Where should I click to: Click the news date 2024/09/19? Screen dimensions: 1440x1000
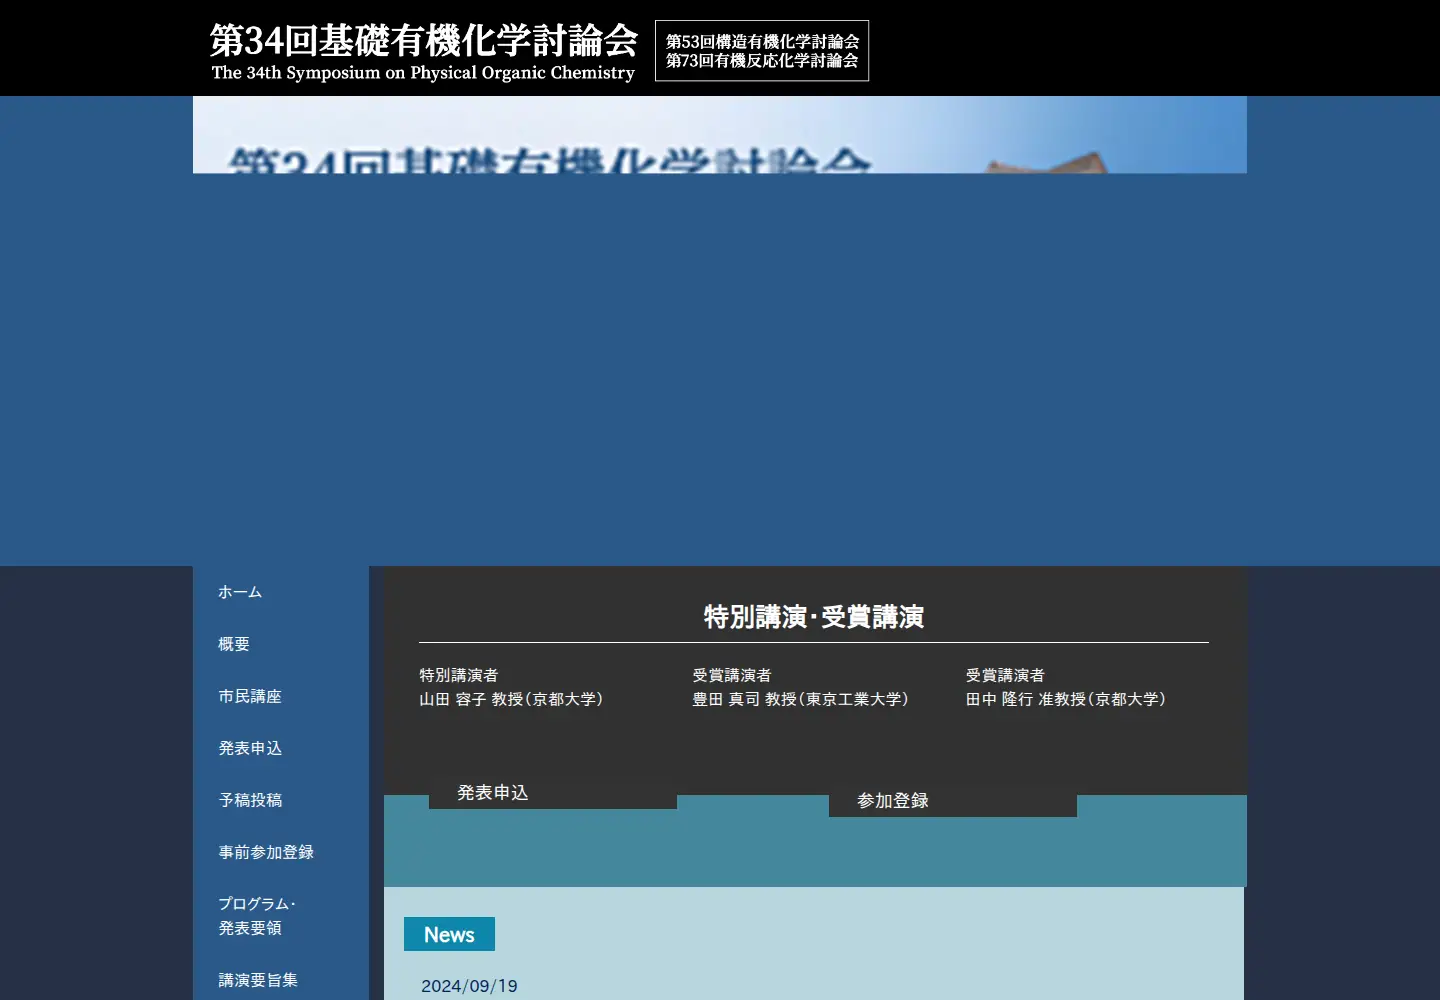(469, 986)
